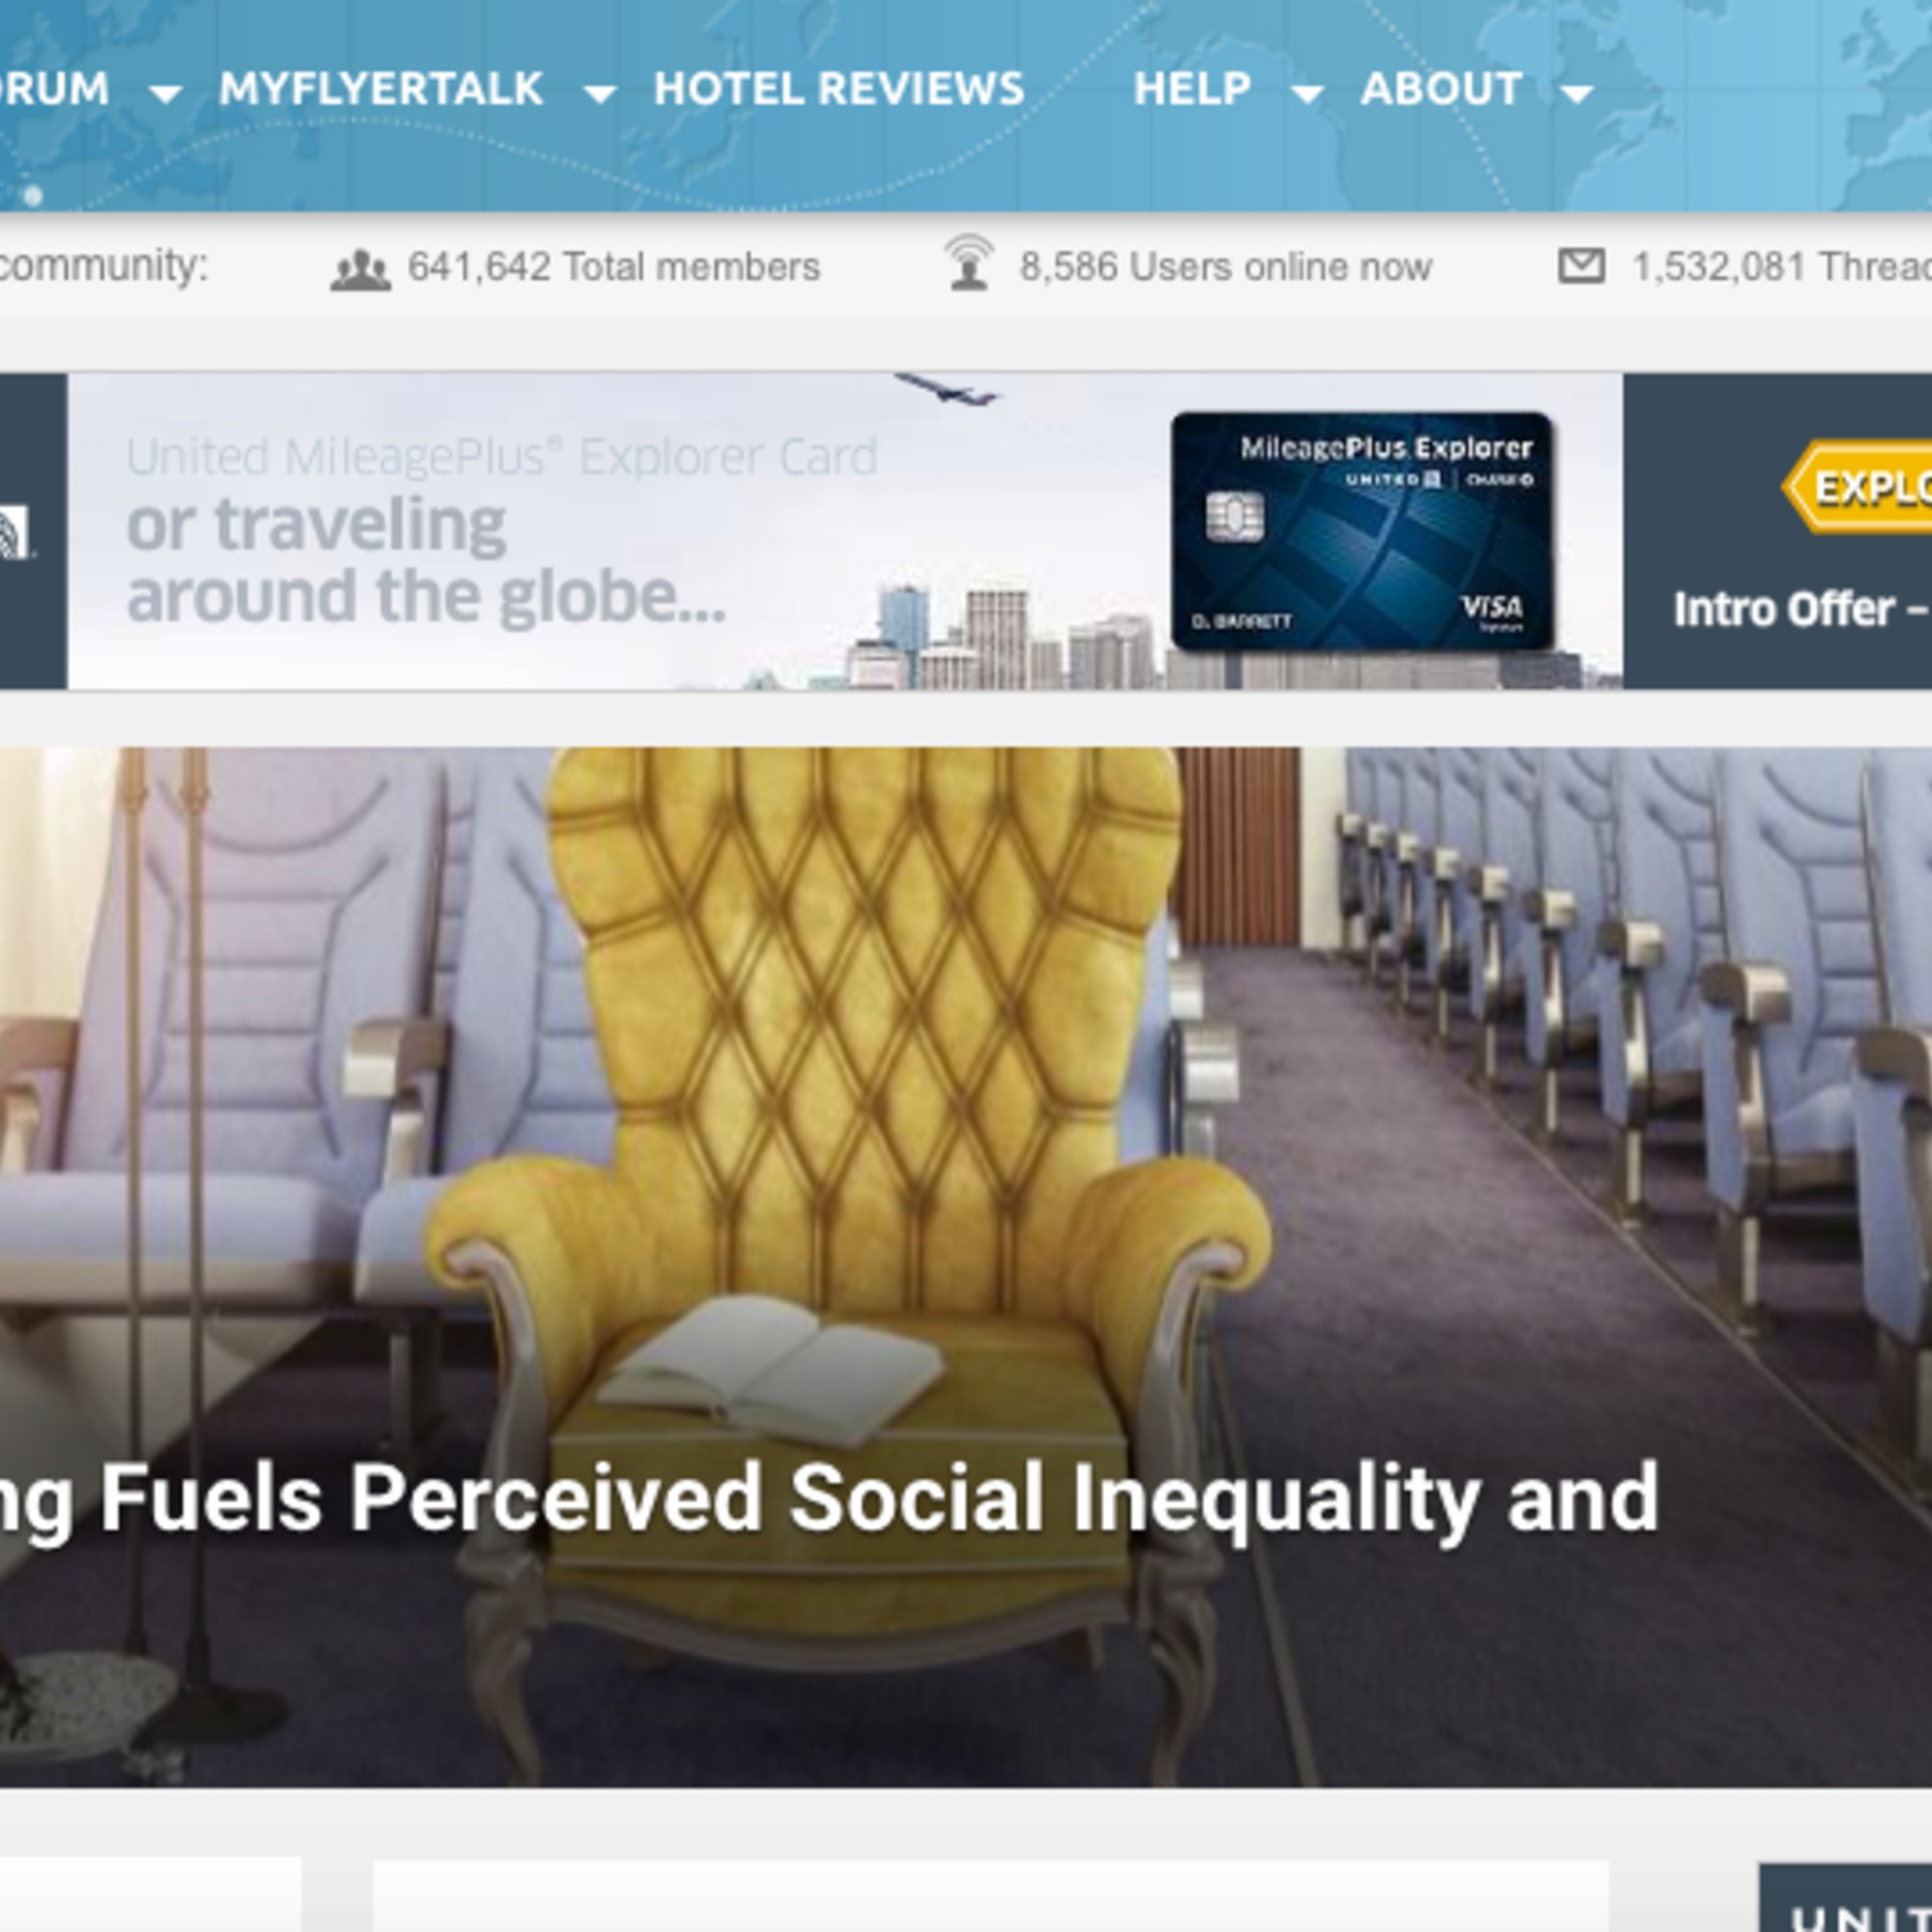Open the Hotel Reviews menu item
1932x1932 pixels.
point(839,89)
